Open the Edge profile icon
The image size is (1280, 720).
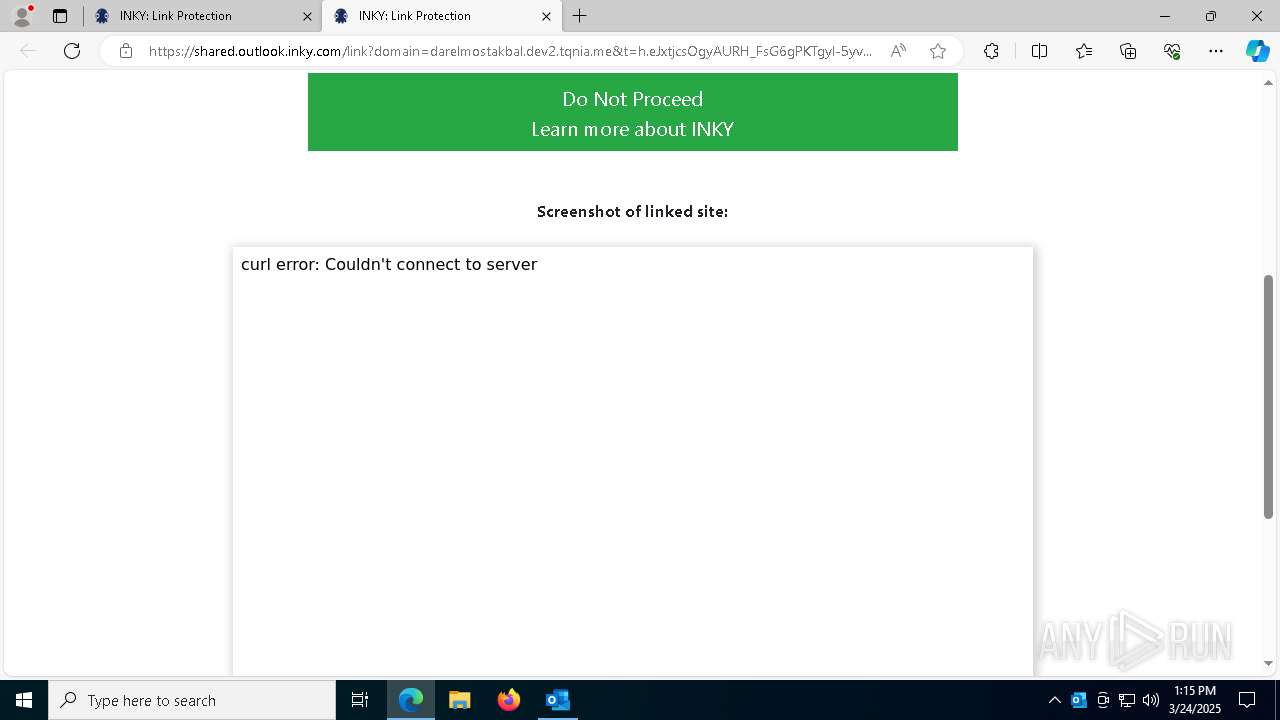pyautogui.click(x=22, y=16)
